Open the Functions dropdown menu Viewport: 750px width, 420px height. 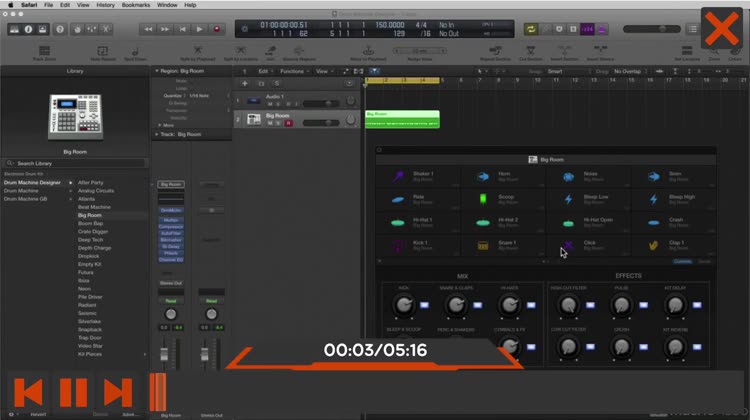coord(294,71)
